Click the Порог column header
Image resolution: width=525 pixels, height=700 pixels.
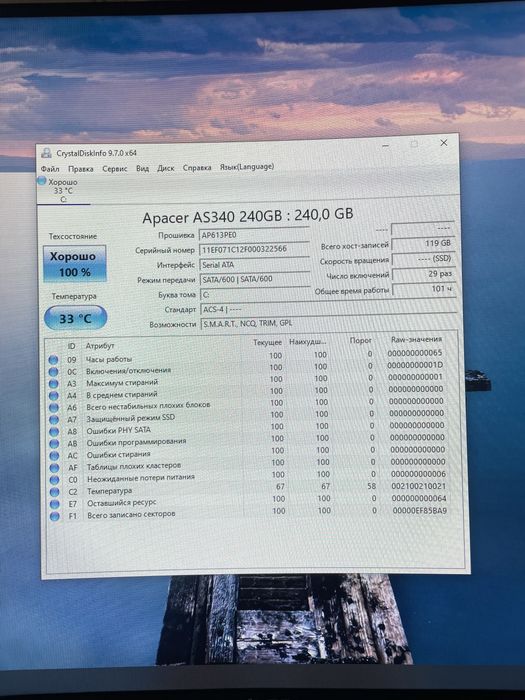tap(361, 340)
